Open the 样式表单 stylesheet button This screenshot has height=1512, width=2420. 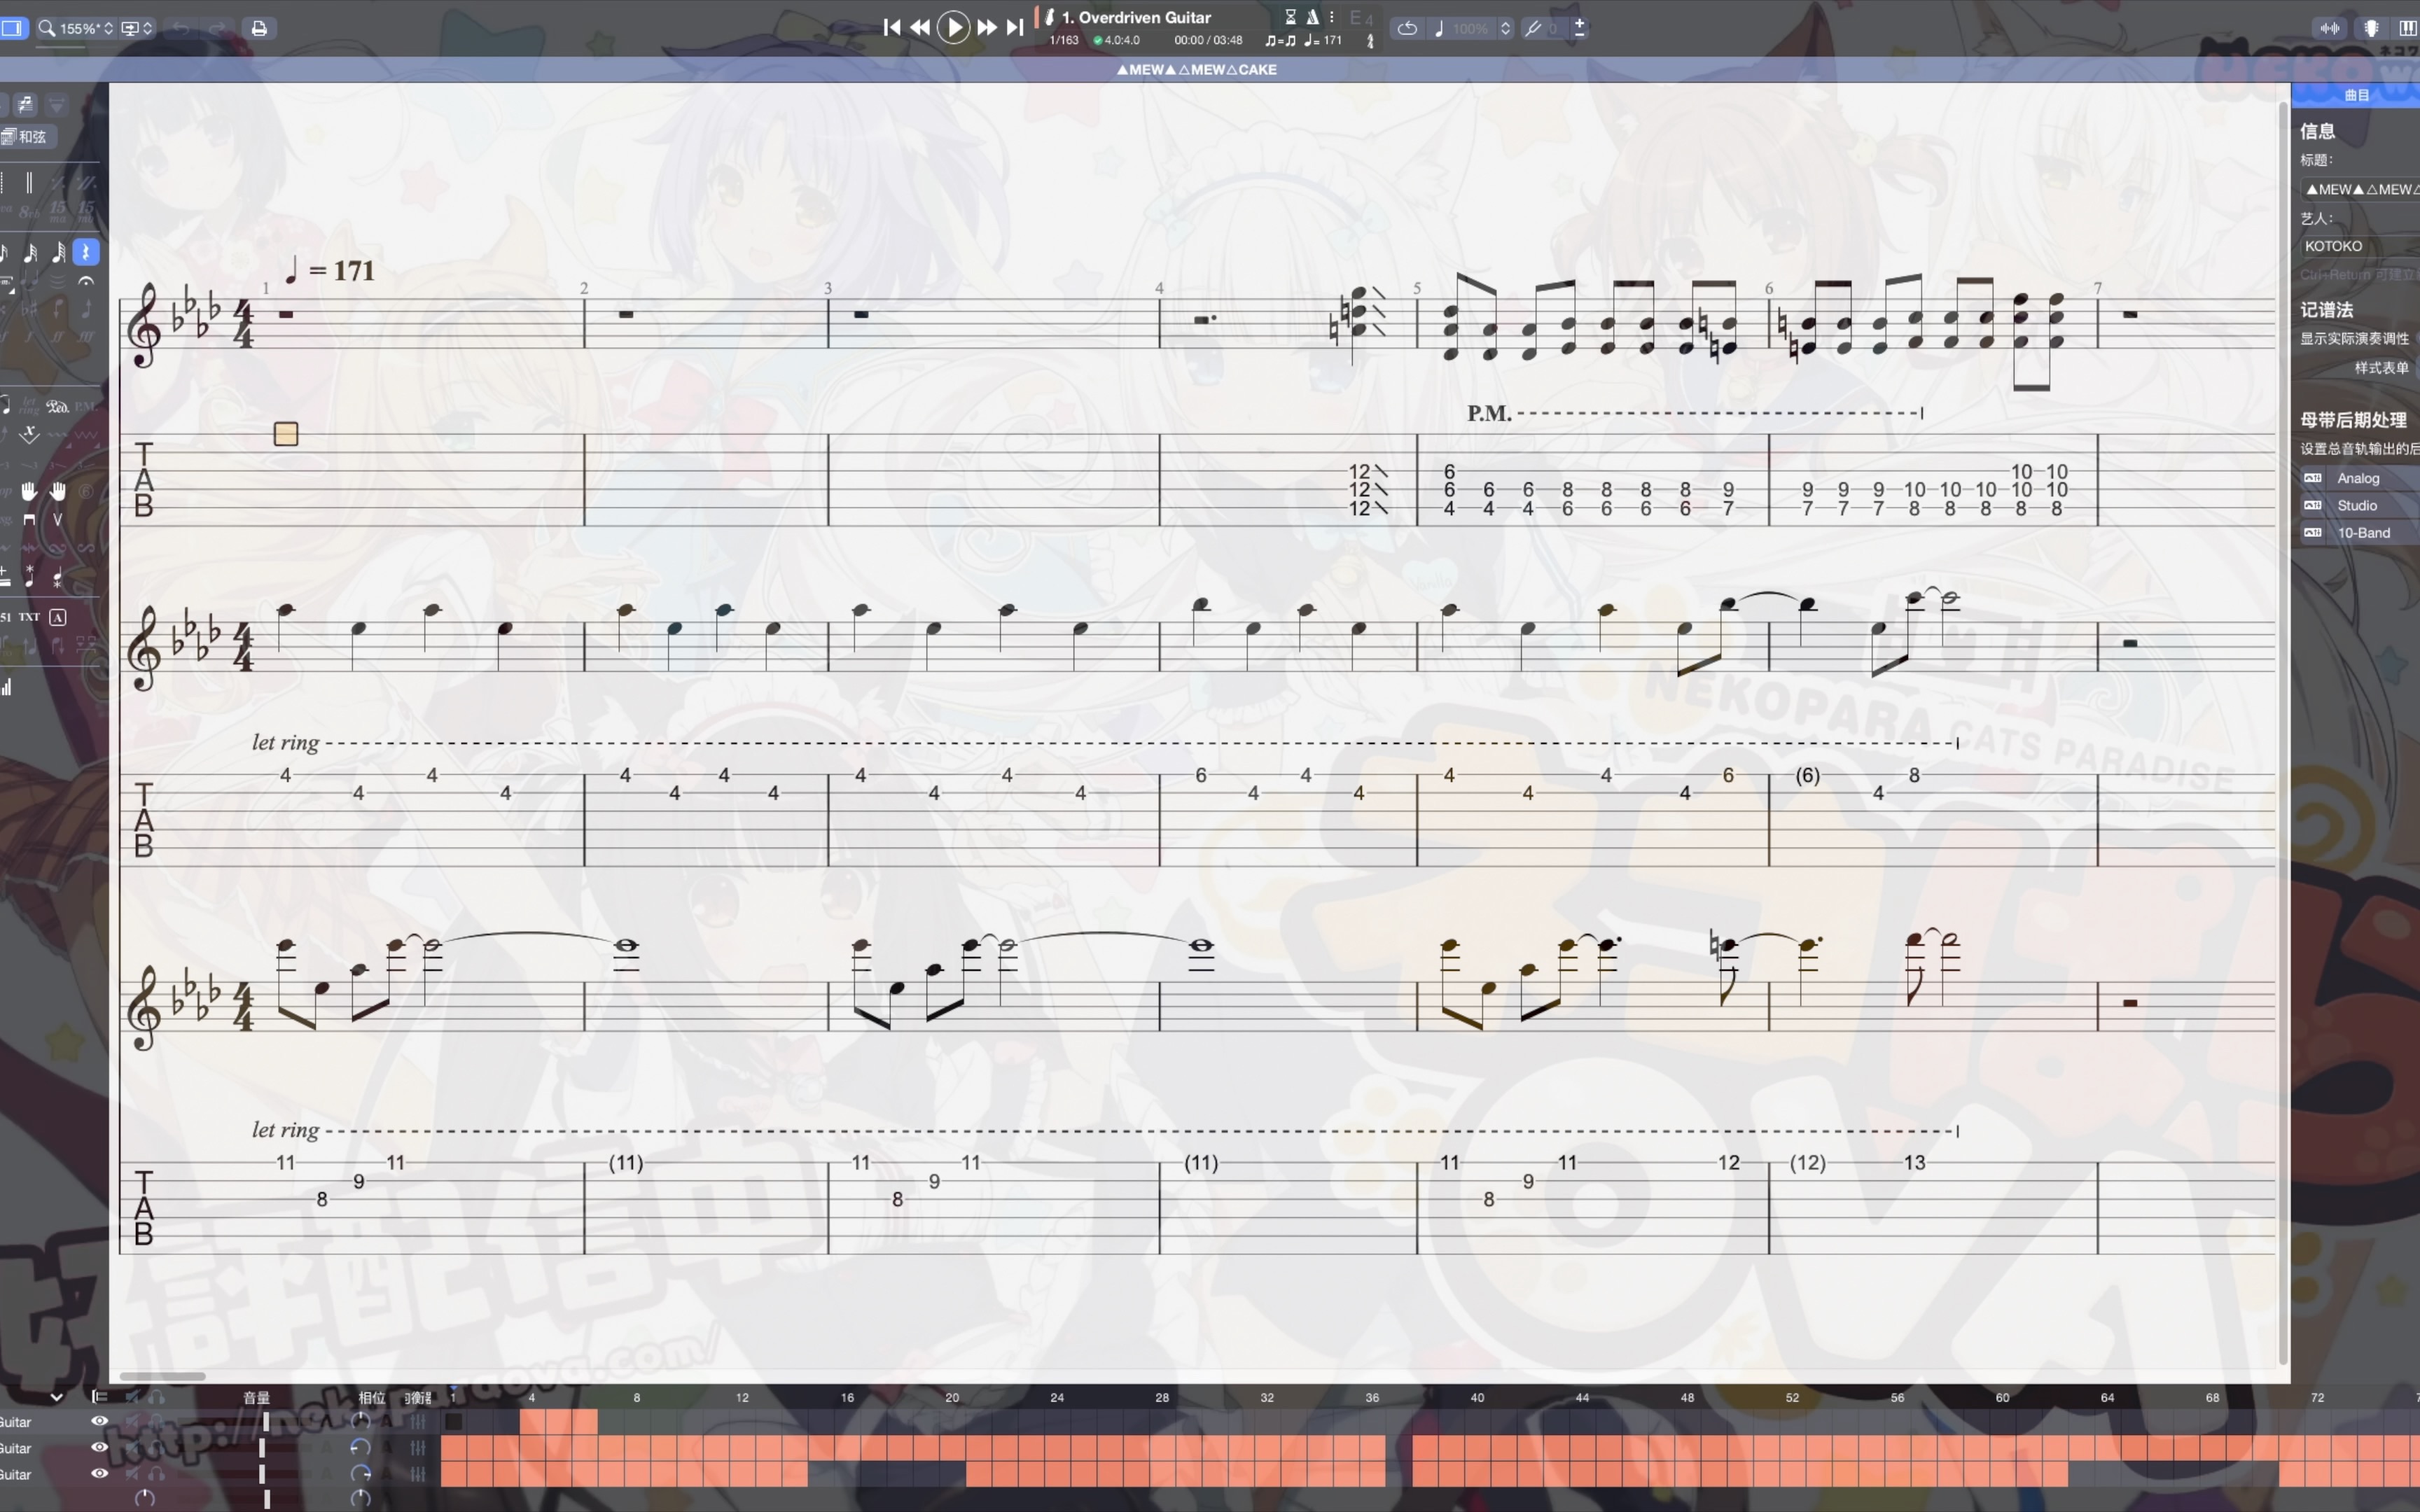[x=2381, y=368]
